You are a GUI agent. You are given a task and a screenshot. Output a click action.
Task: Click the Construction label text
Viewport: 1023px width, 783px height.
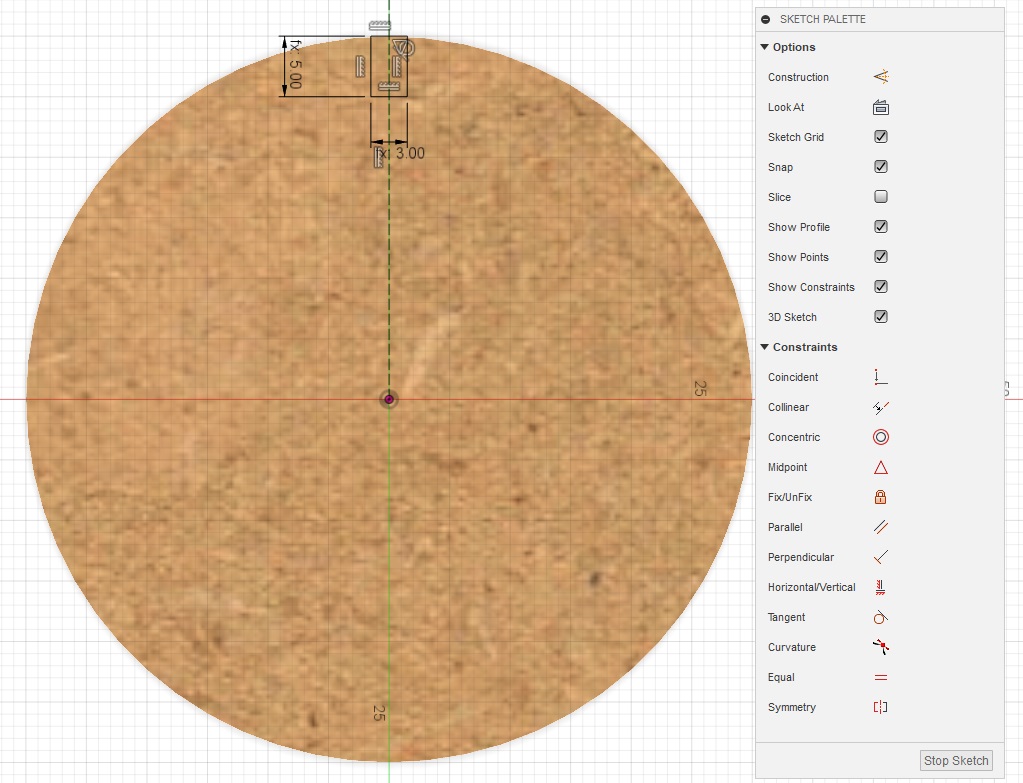798,77
